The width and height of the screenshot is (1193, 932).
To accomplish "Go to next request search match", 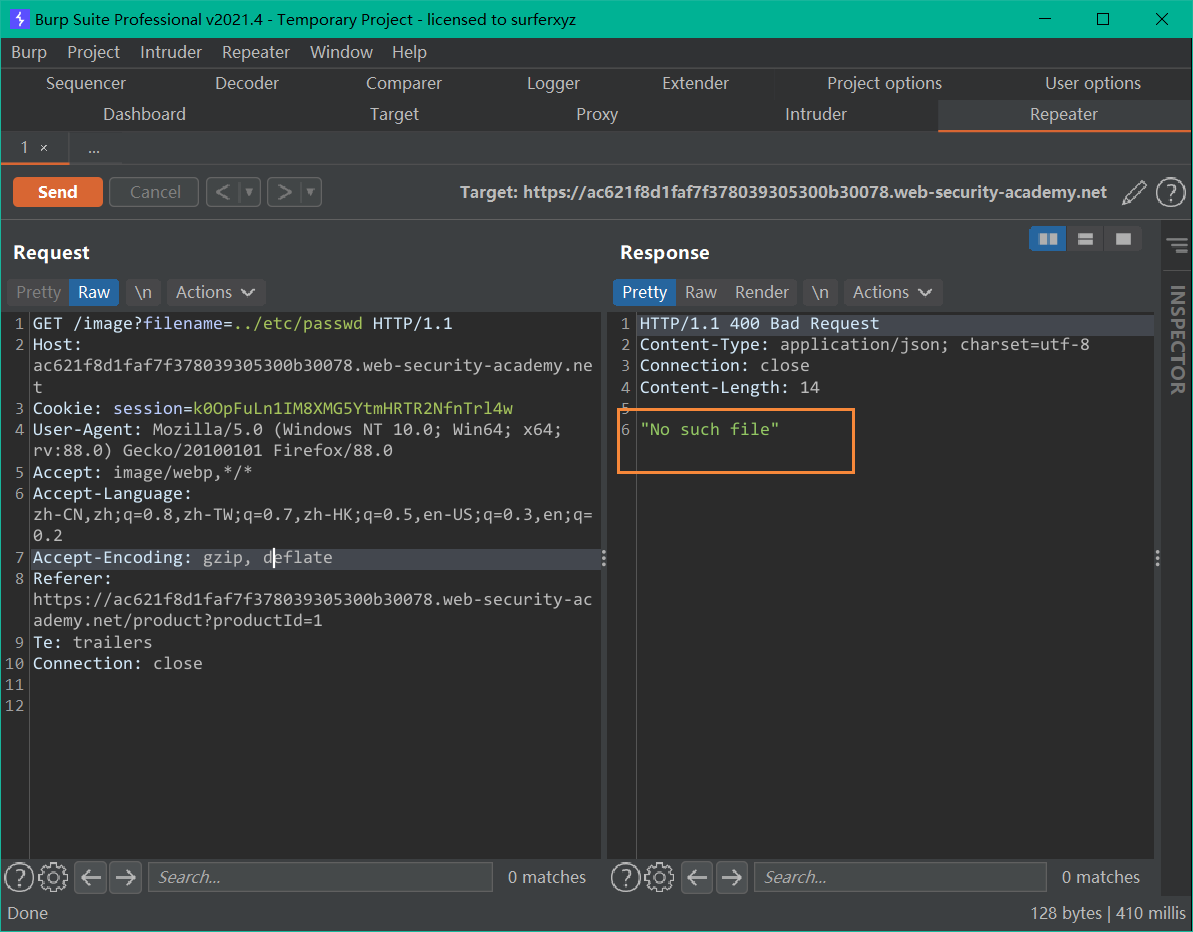I will [x=126, y=877].
